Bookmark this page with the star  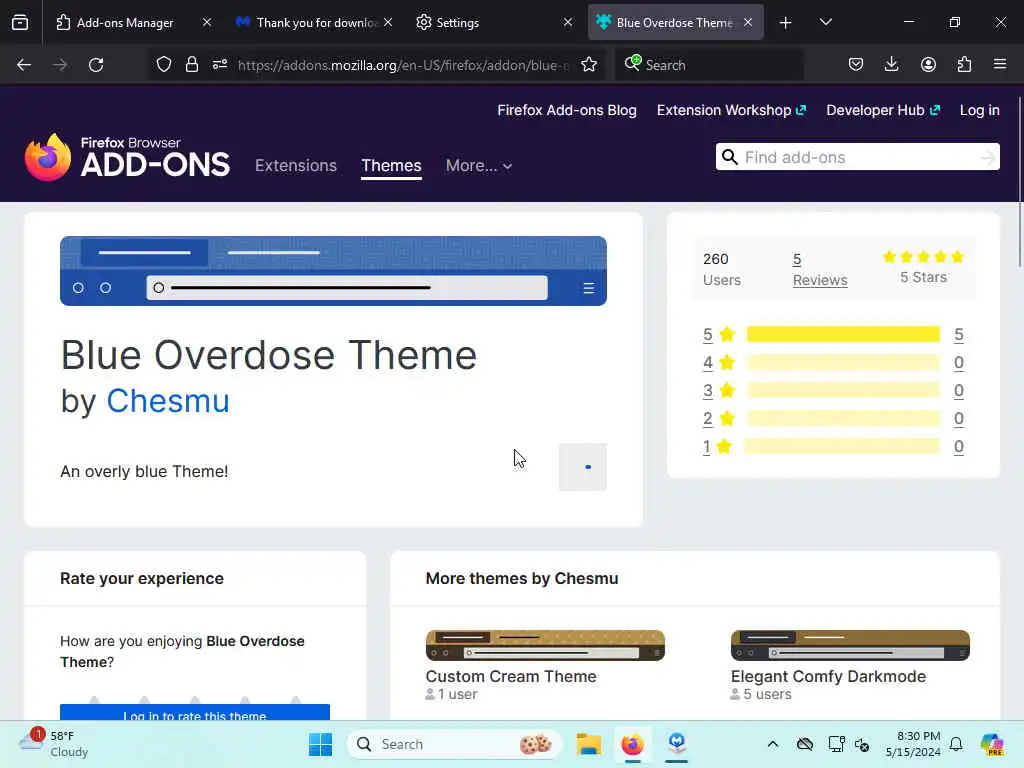pyautogui.click(x=589, y=65)
